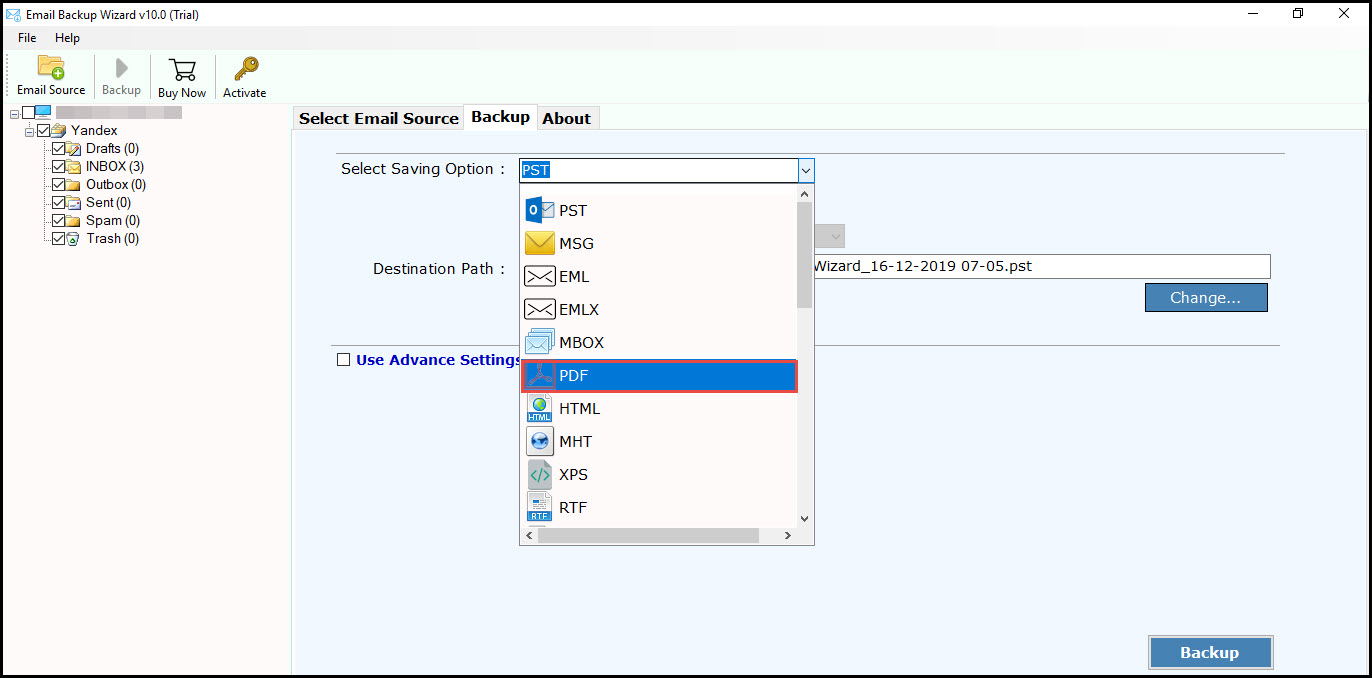Collapse the root computer tree node
The height and width of the screenshot is (678, 1372).
(x=14, y=113)
